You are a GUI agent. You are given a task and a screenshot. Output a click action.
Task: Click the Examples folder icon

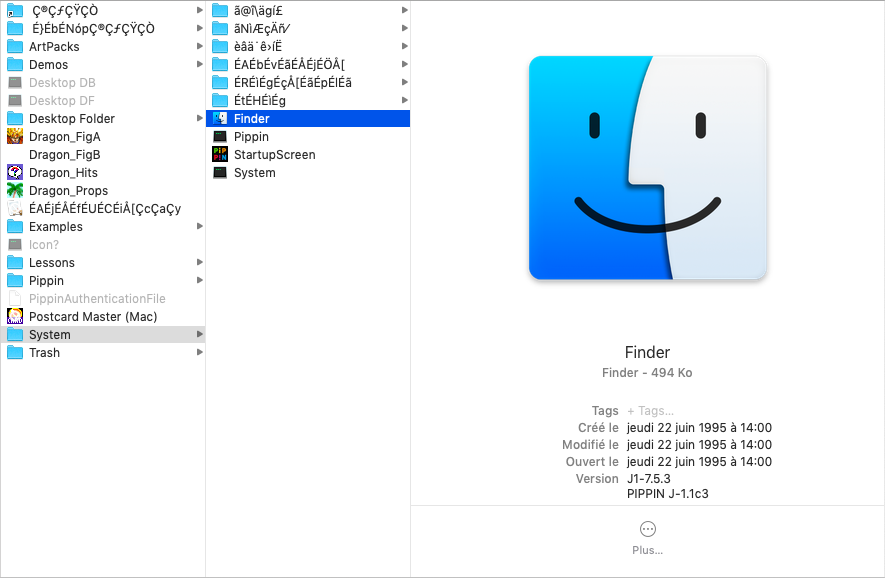(15, 227)
